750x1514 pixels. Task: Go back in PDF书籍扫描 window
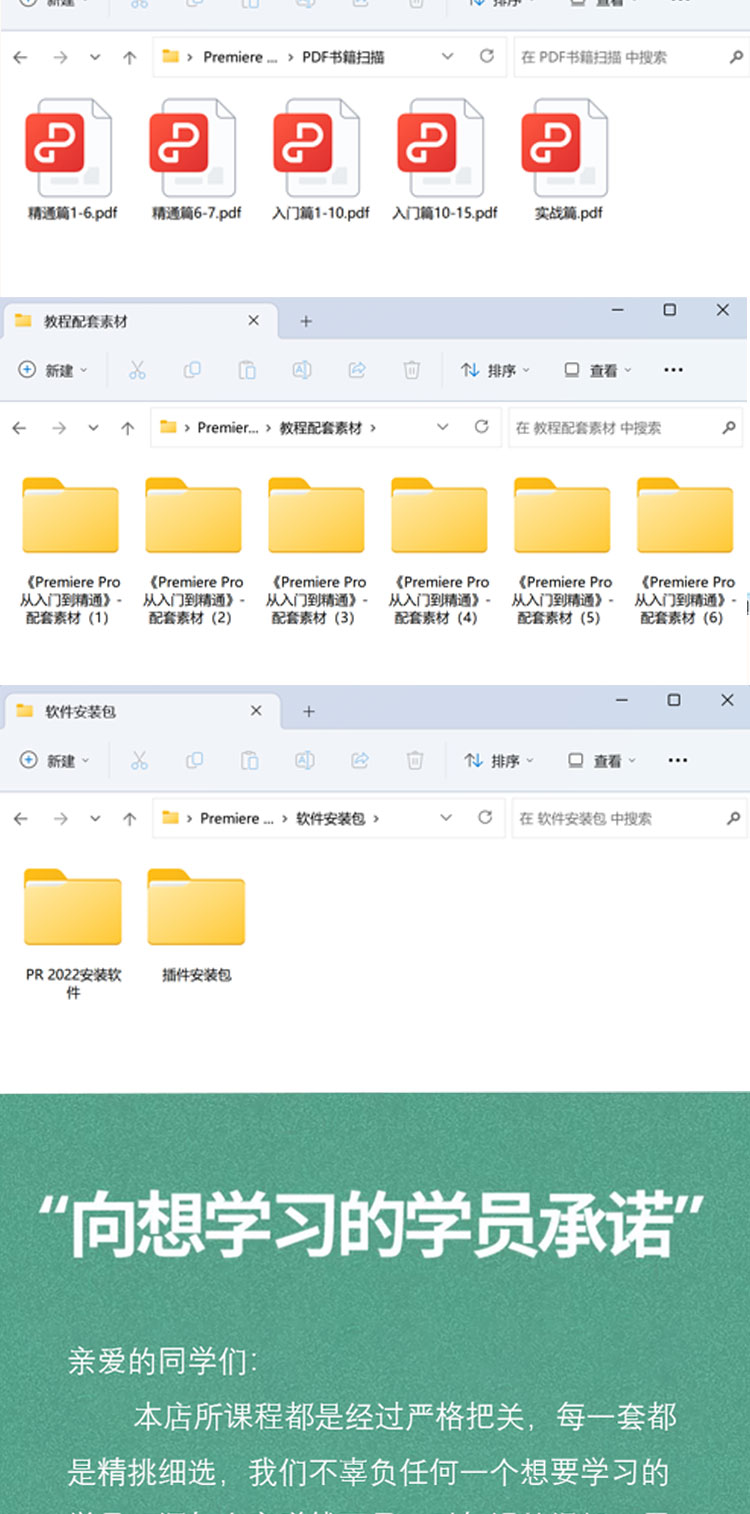tap(20, 58)
